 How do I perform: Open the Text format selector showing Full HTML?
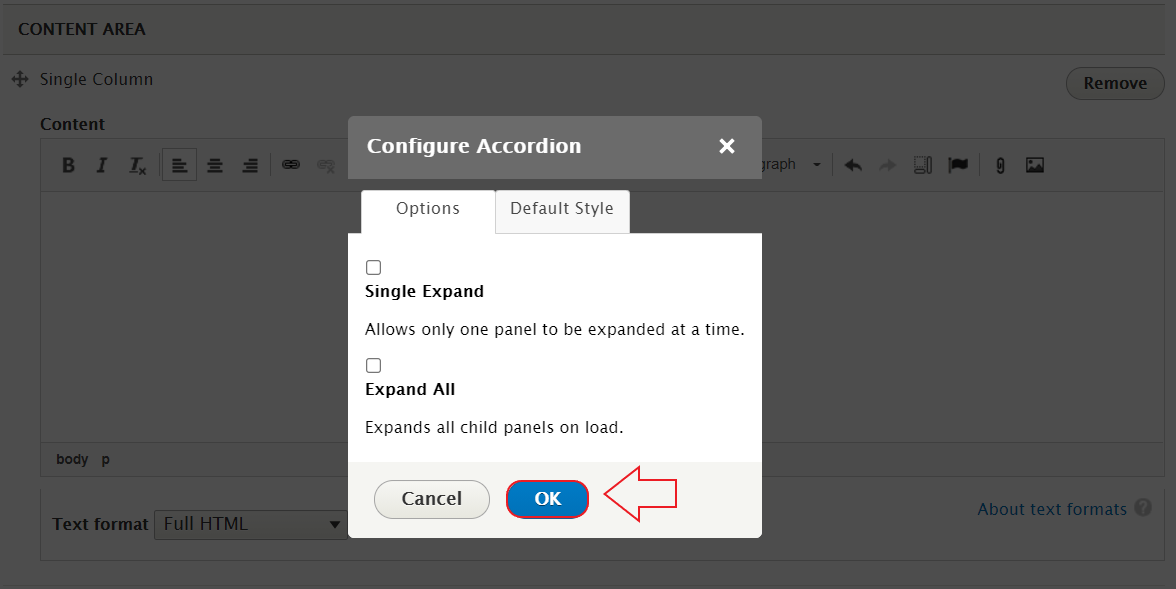point(250,524)
